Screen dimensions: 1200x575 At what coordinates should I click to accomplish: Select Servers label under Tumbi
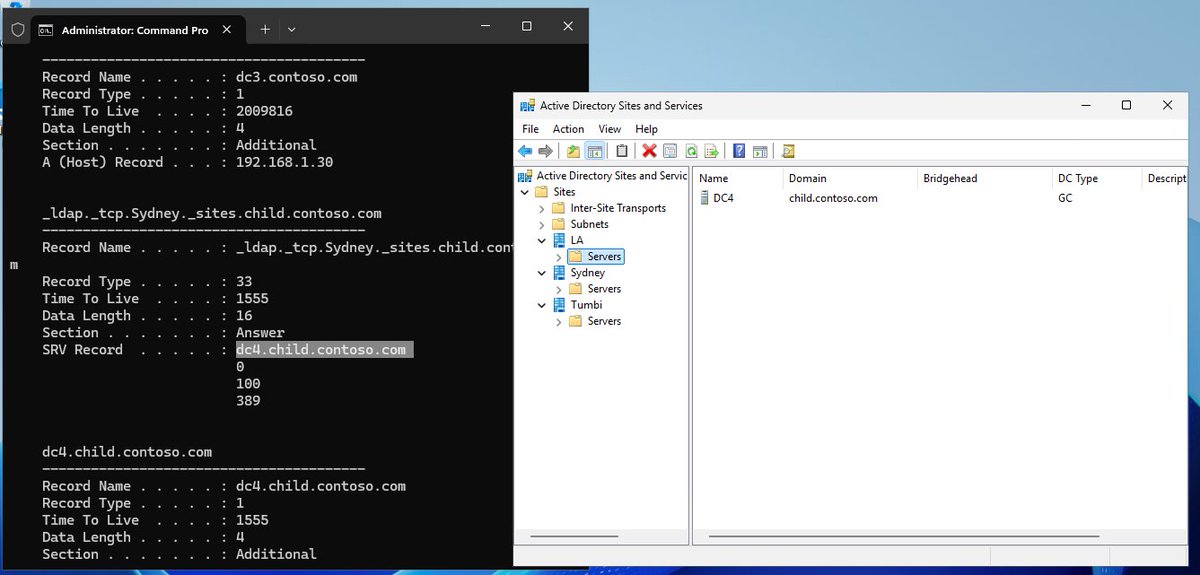click(604, 321)
